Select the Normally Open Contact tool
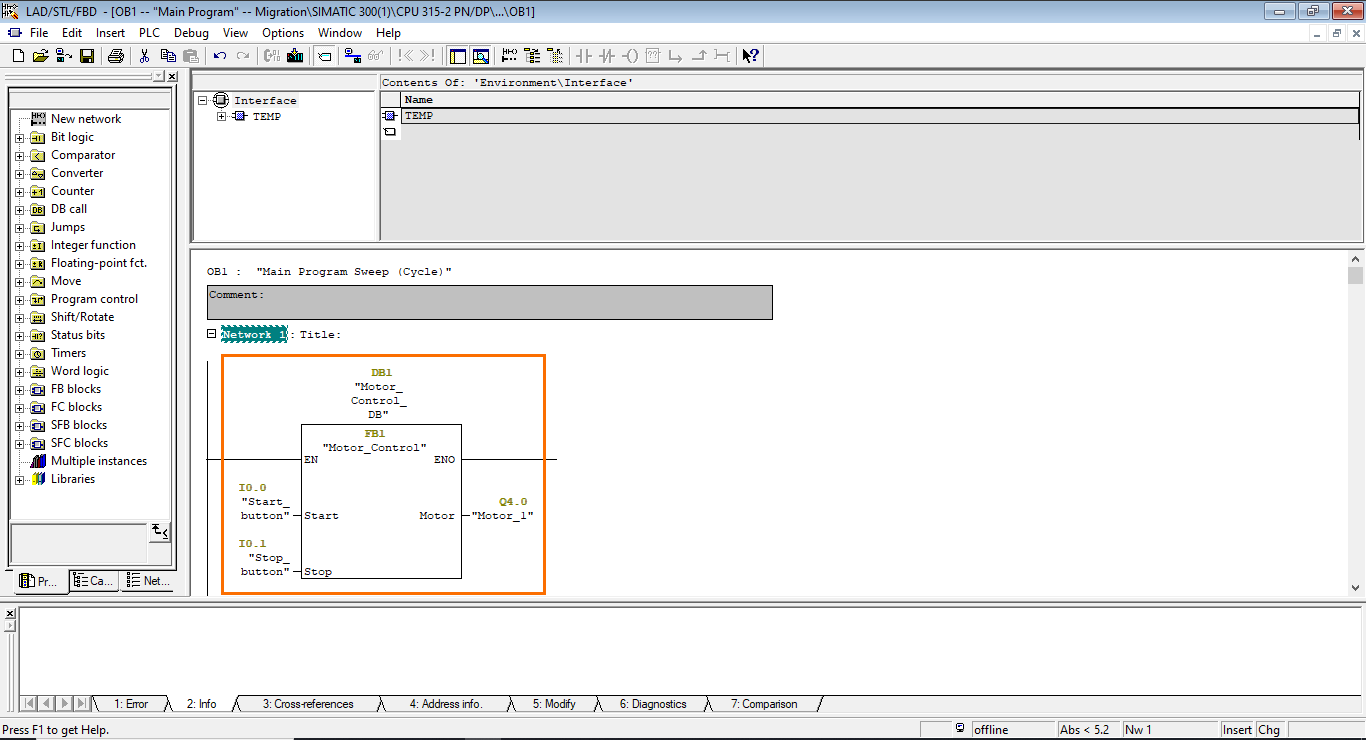 [583, 56]
